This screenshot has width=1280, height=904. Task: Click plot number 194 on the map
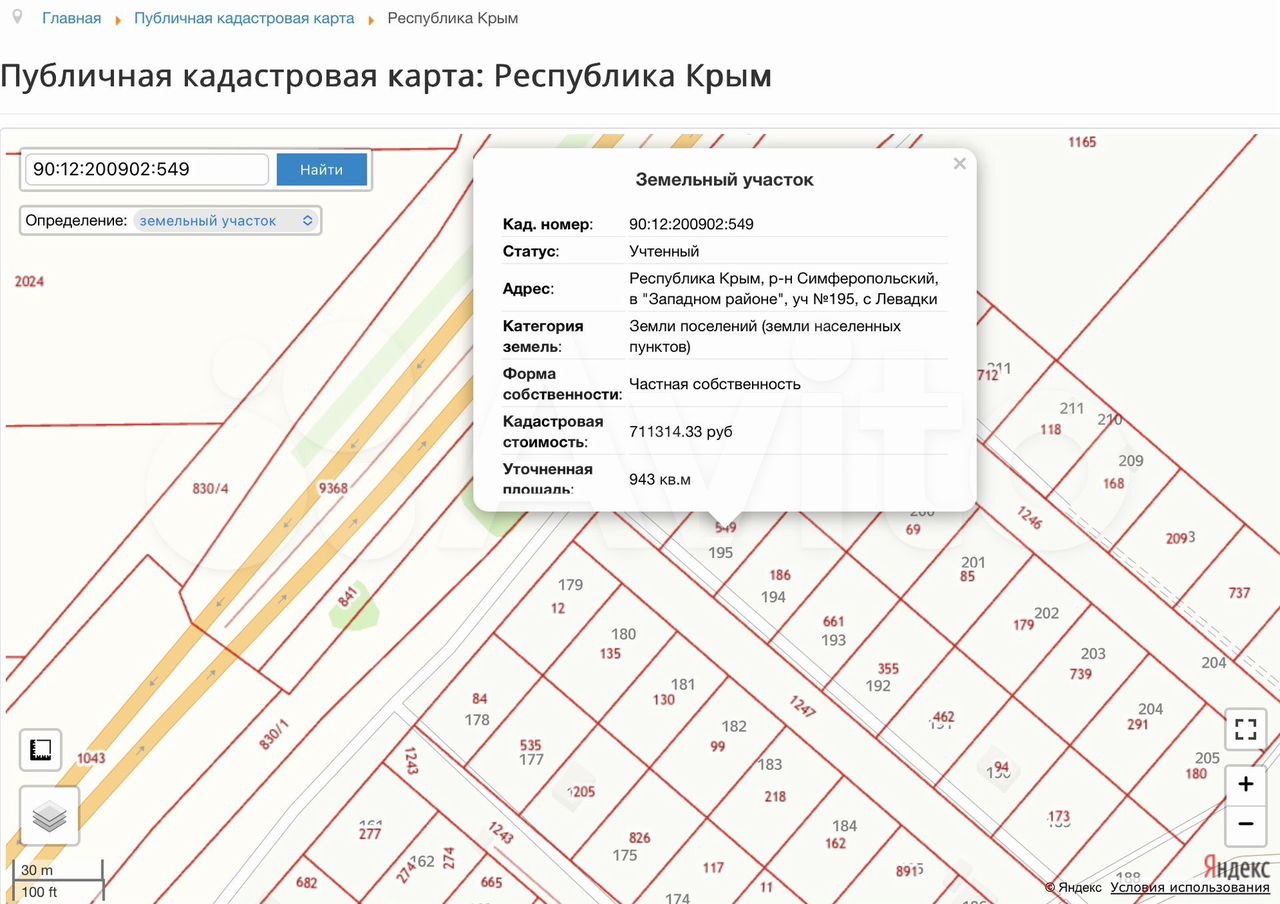tap(773, 597)
